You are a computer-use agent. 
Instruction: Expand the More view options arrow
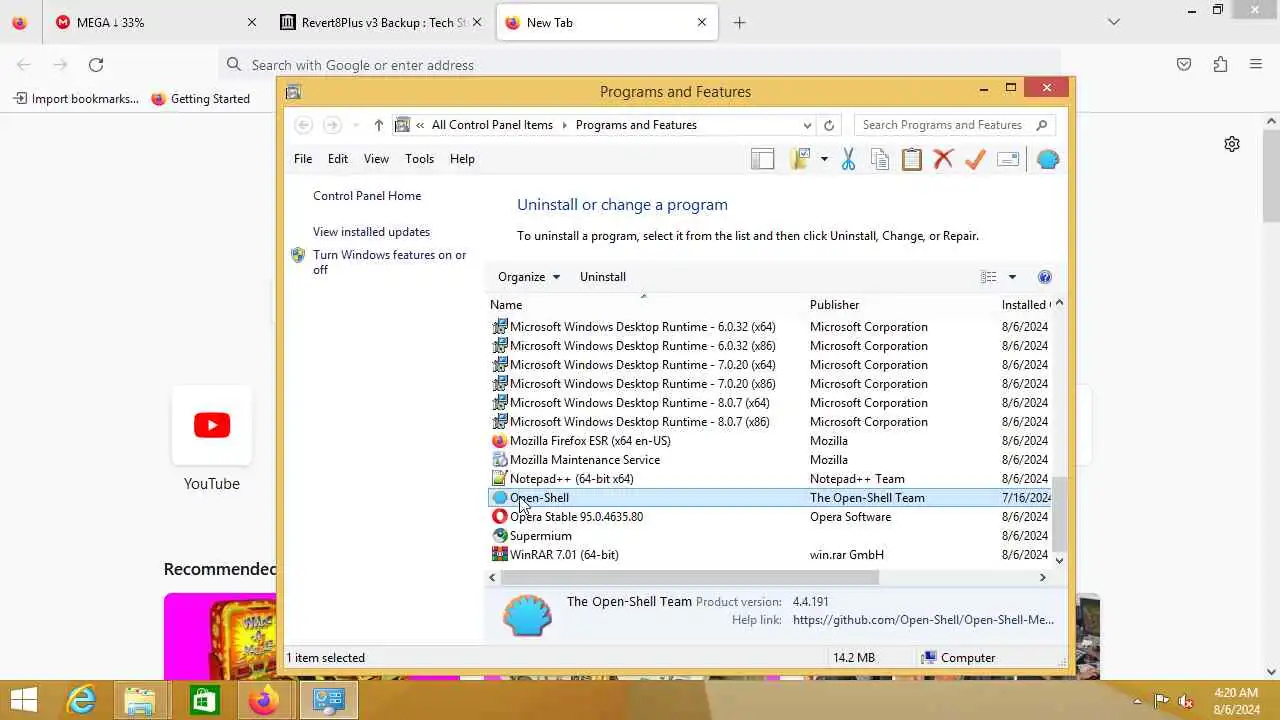[1012, 277]
